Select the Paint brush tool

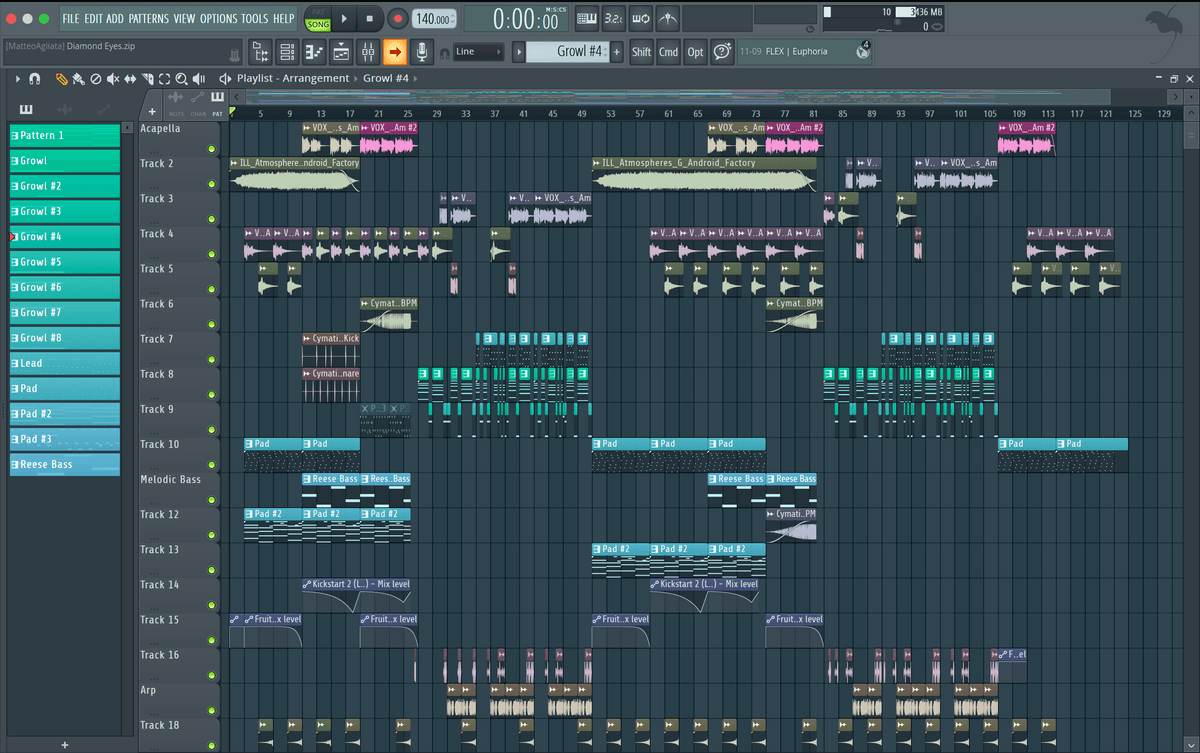(x=78, y=78)
